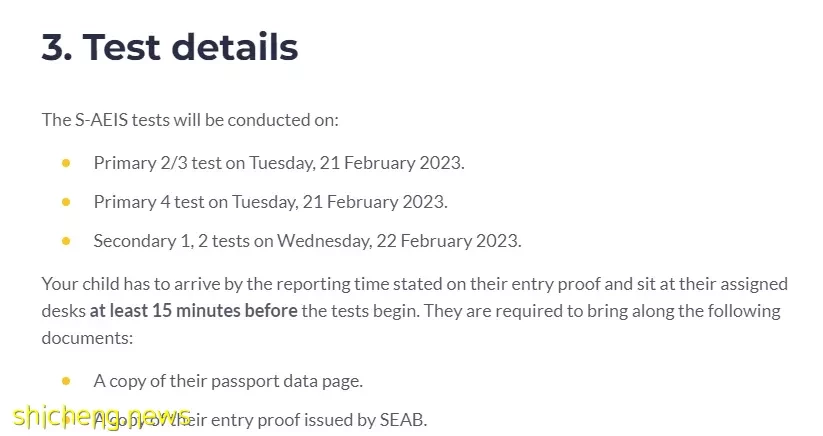Select the Primary 2/3 test on Tuesday line
The width and height of the screenshot is (823, 436).
[x=279, y=163]
